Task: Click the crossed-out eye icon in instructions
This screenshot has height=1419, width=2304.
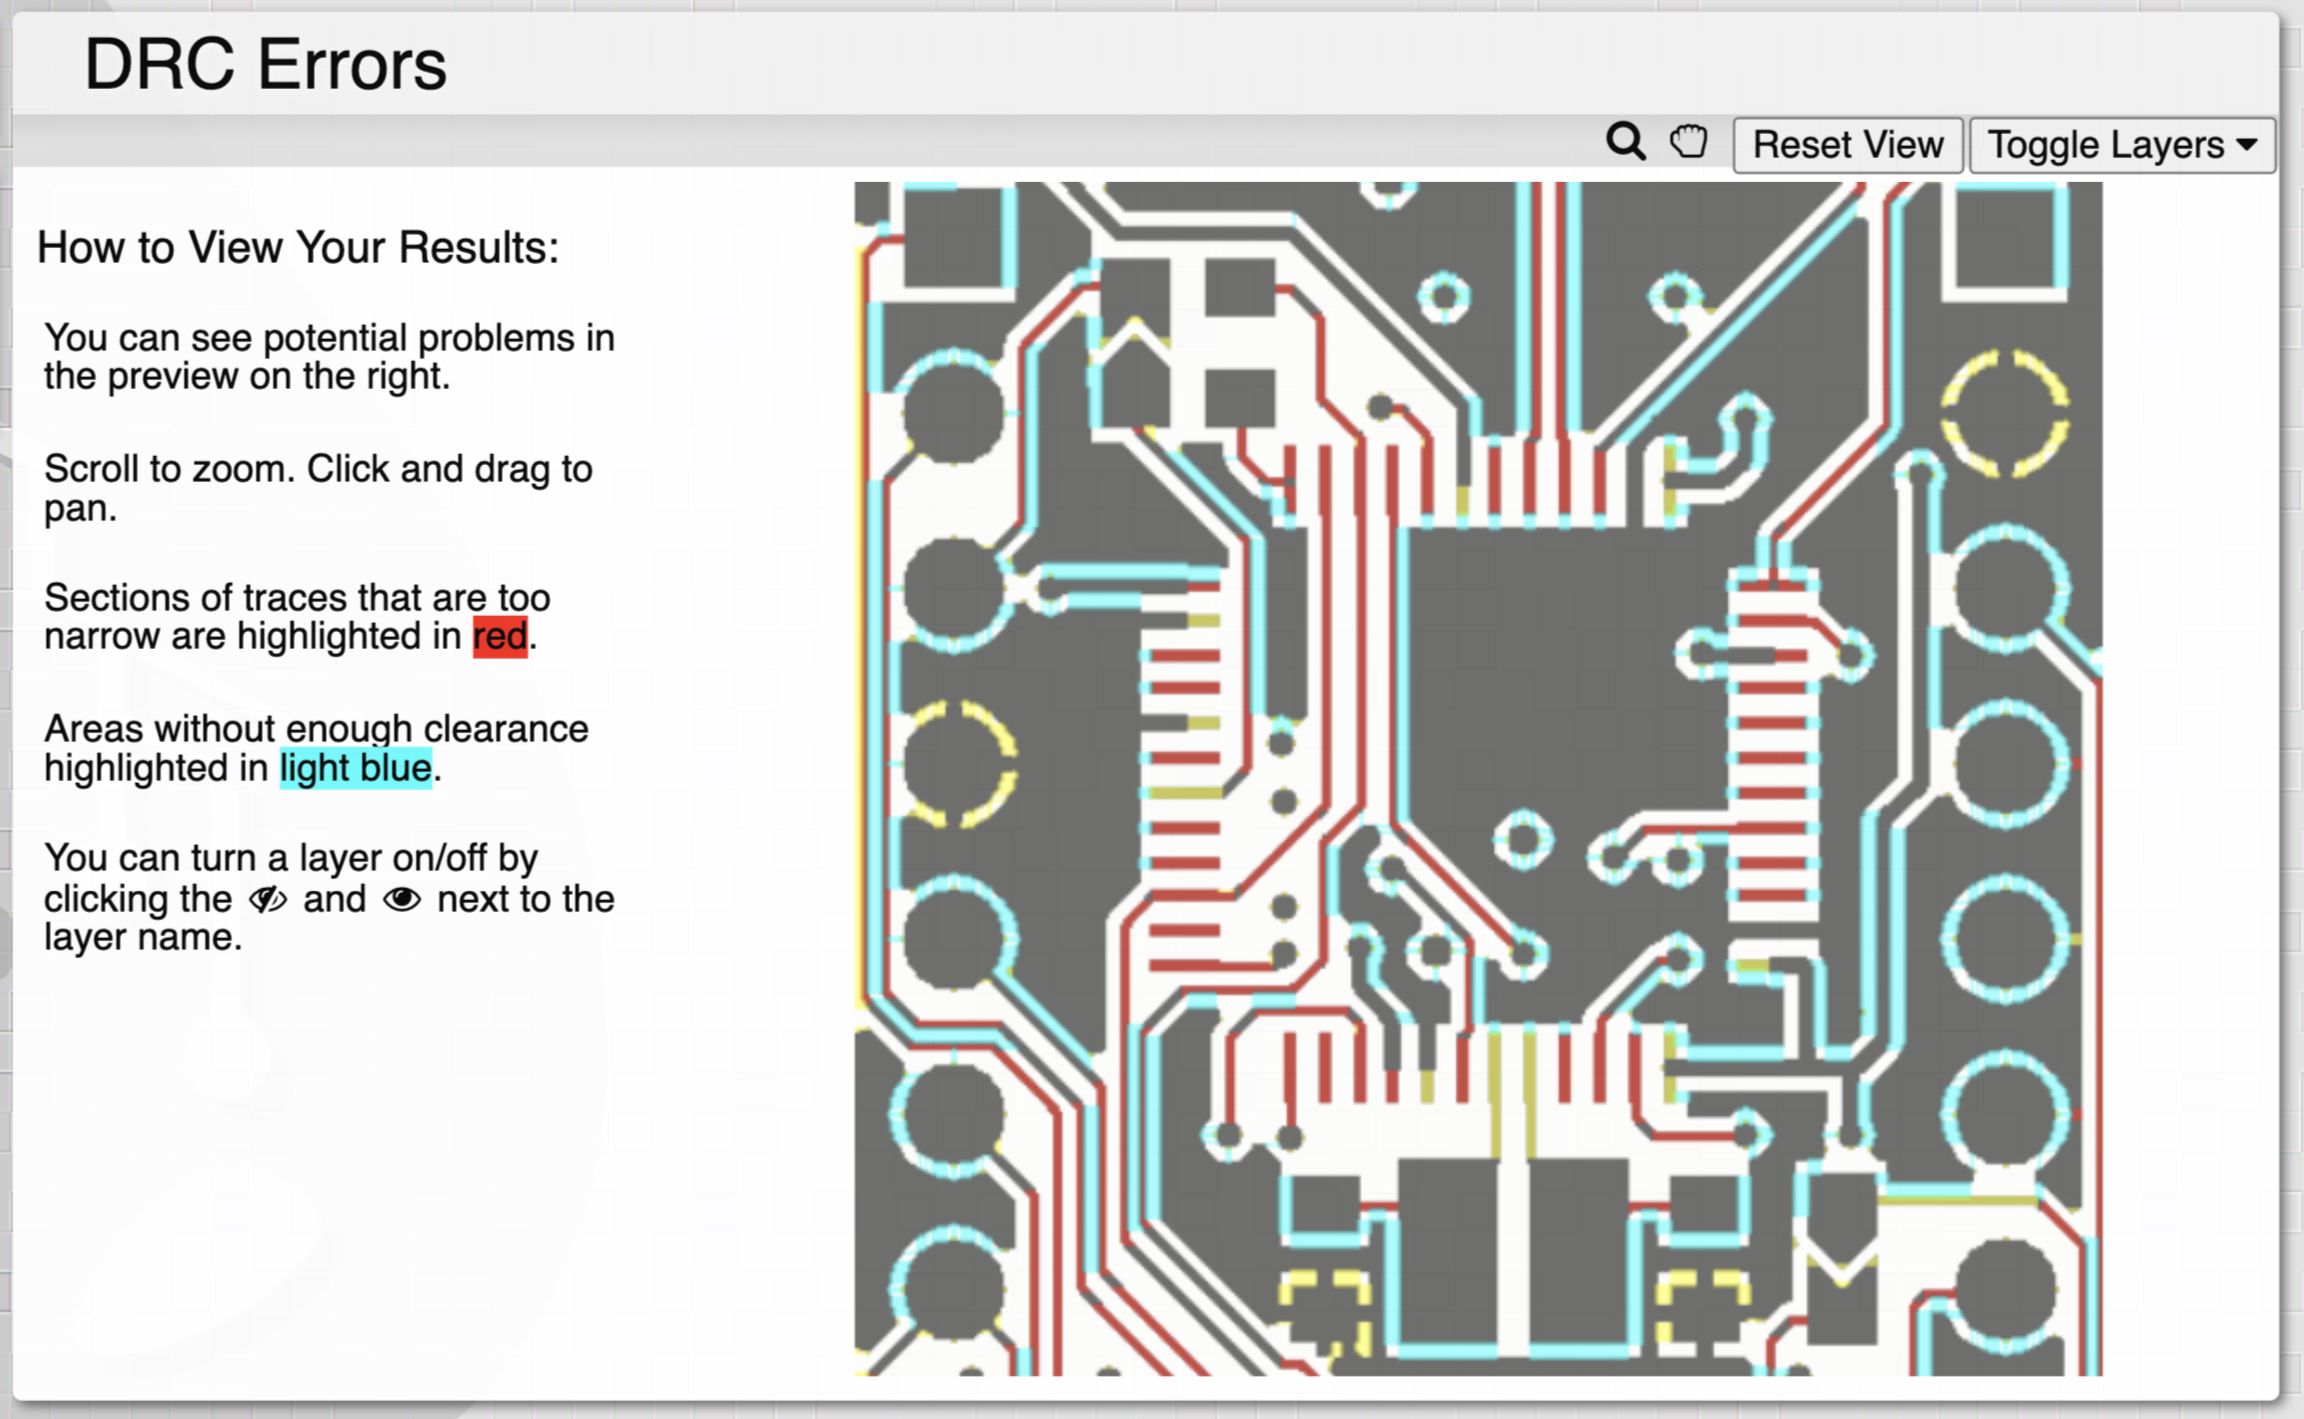Action: click(267, 899)
